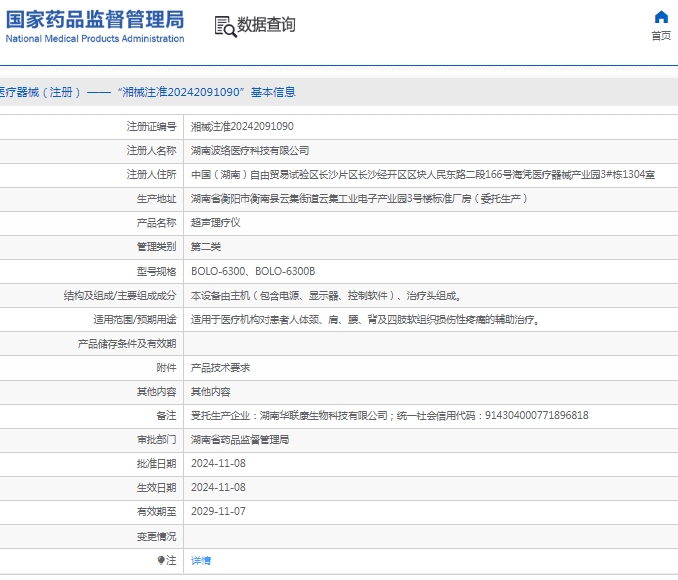Click the 其他内容 value cell
The image size is (678, 580).
pyautogui.click(x=211, y=392)
